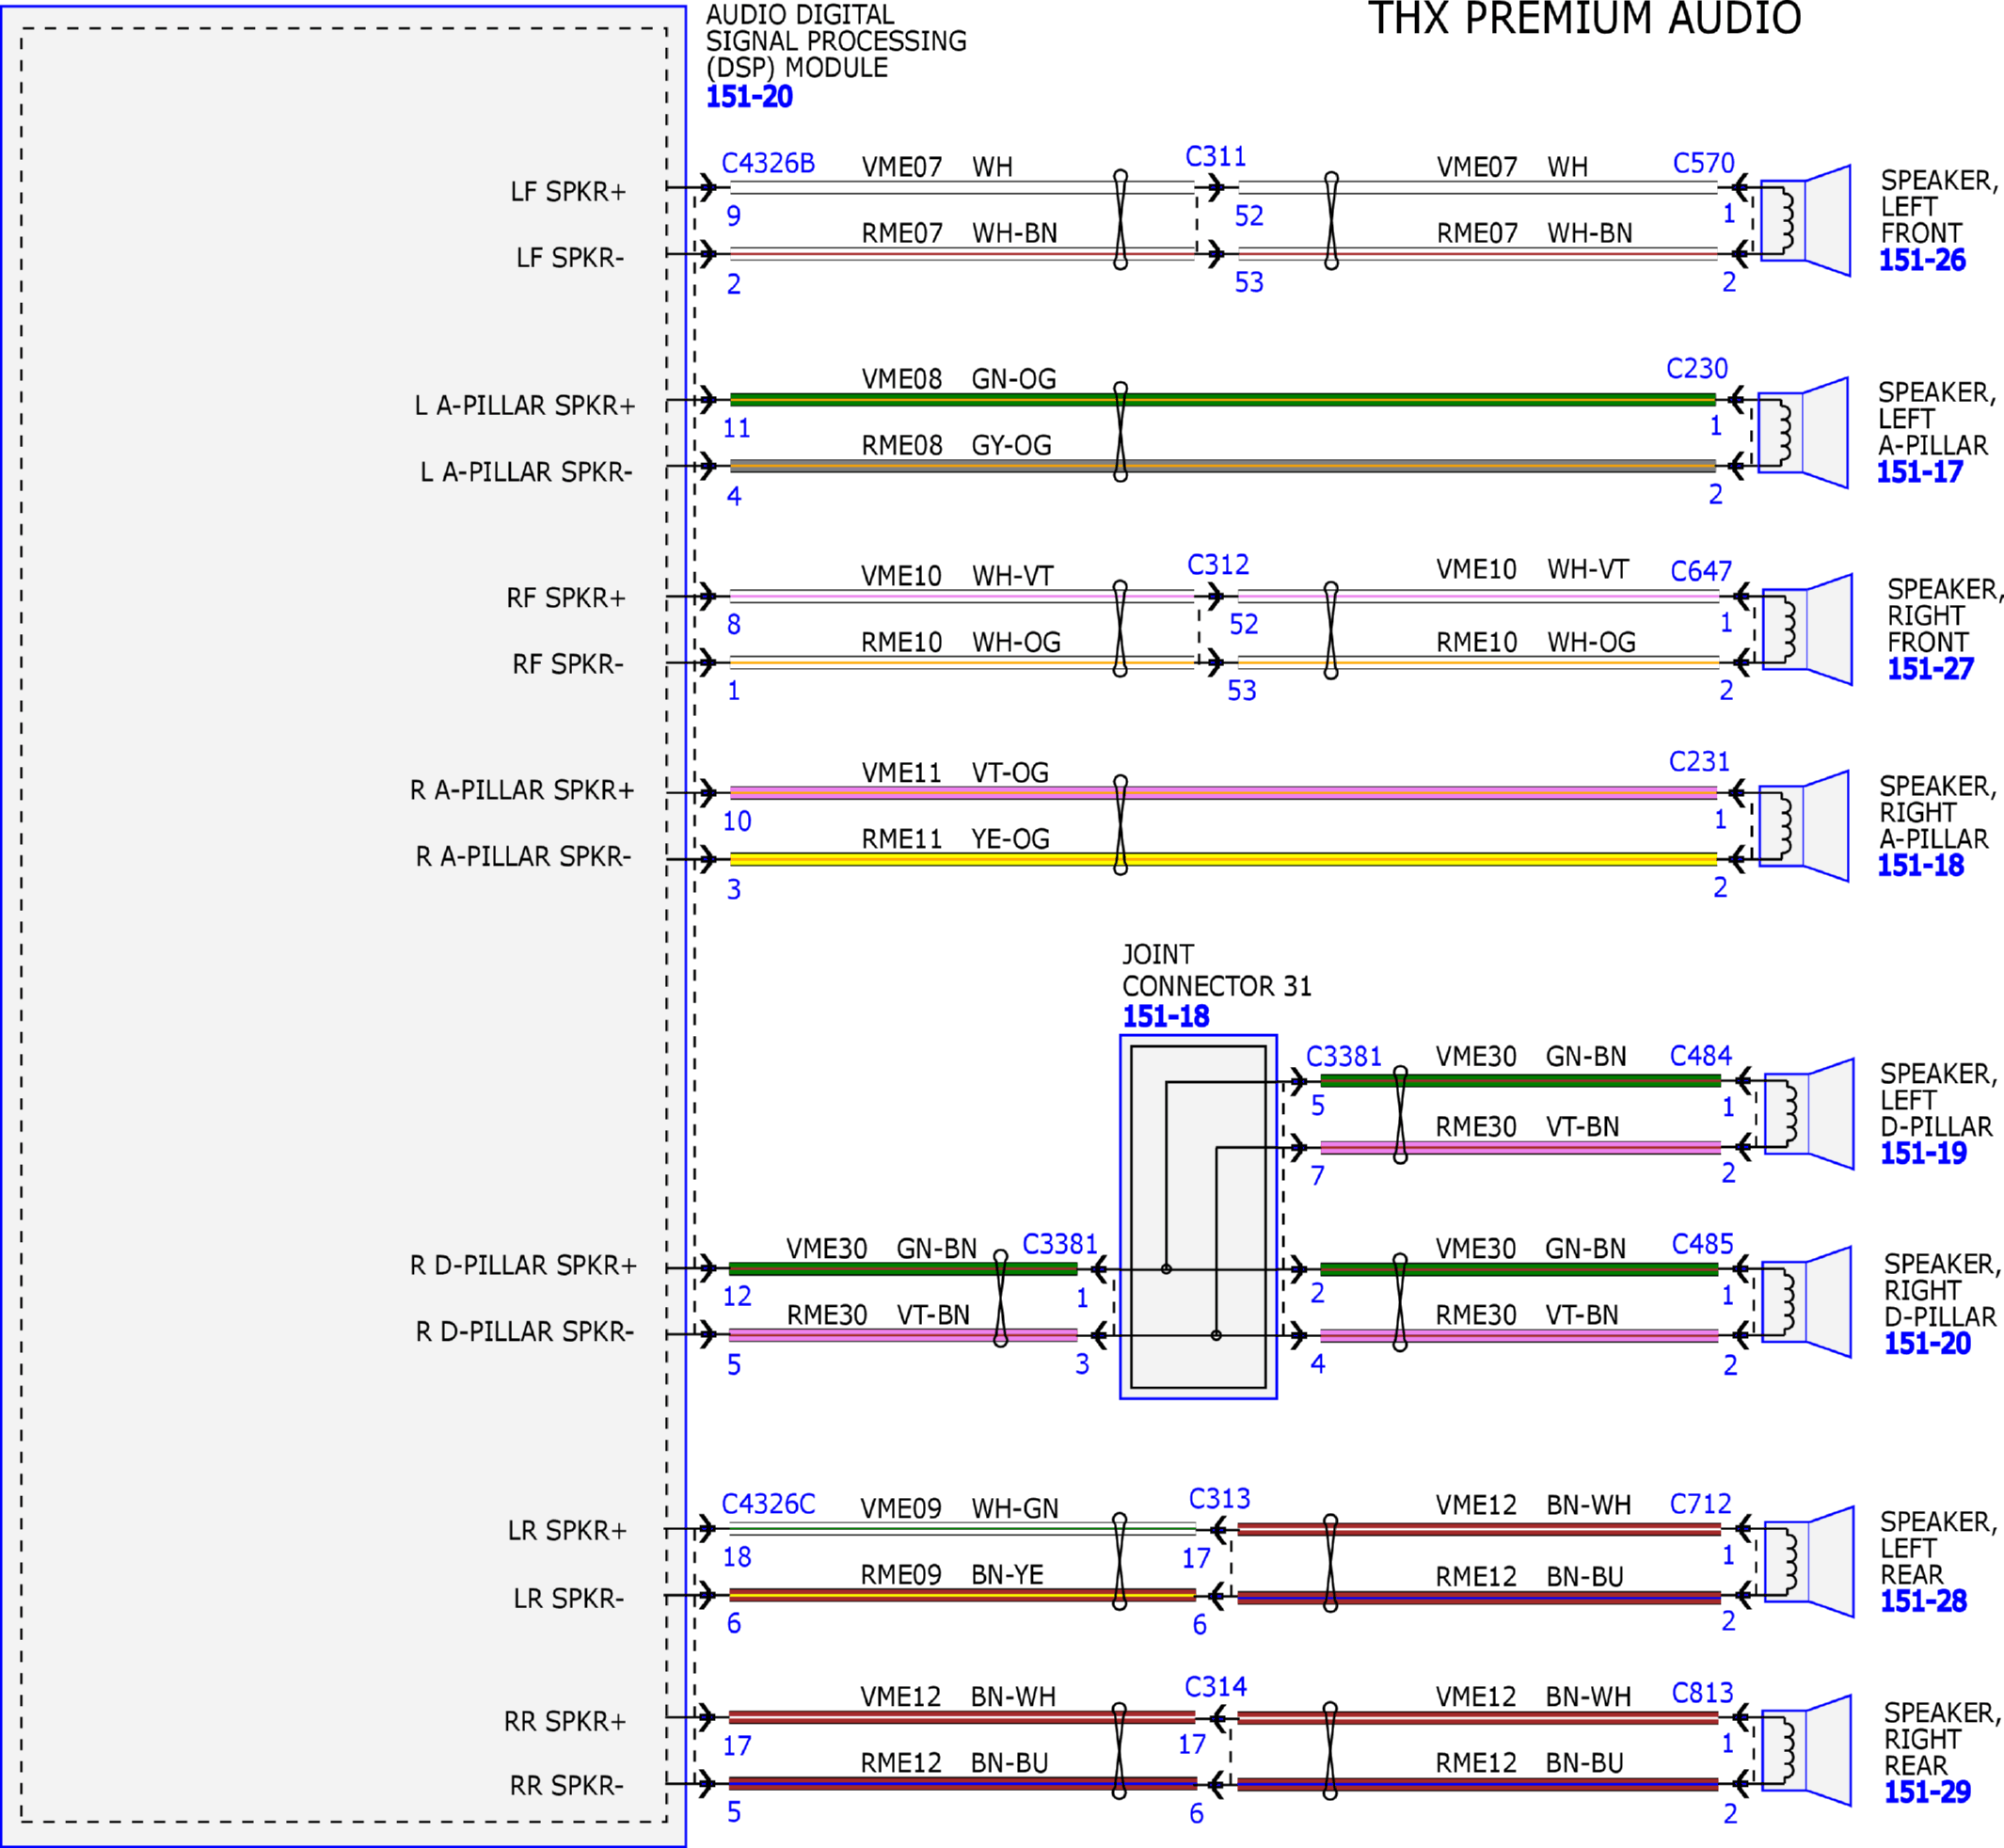Select the VME11 VT-OG wire label
2004x1848 pixels.
pos(955,773)
